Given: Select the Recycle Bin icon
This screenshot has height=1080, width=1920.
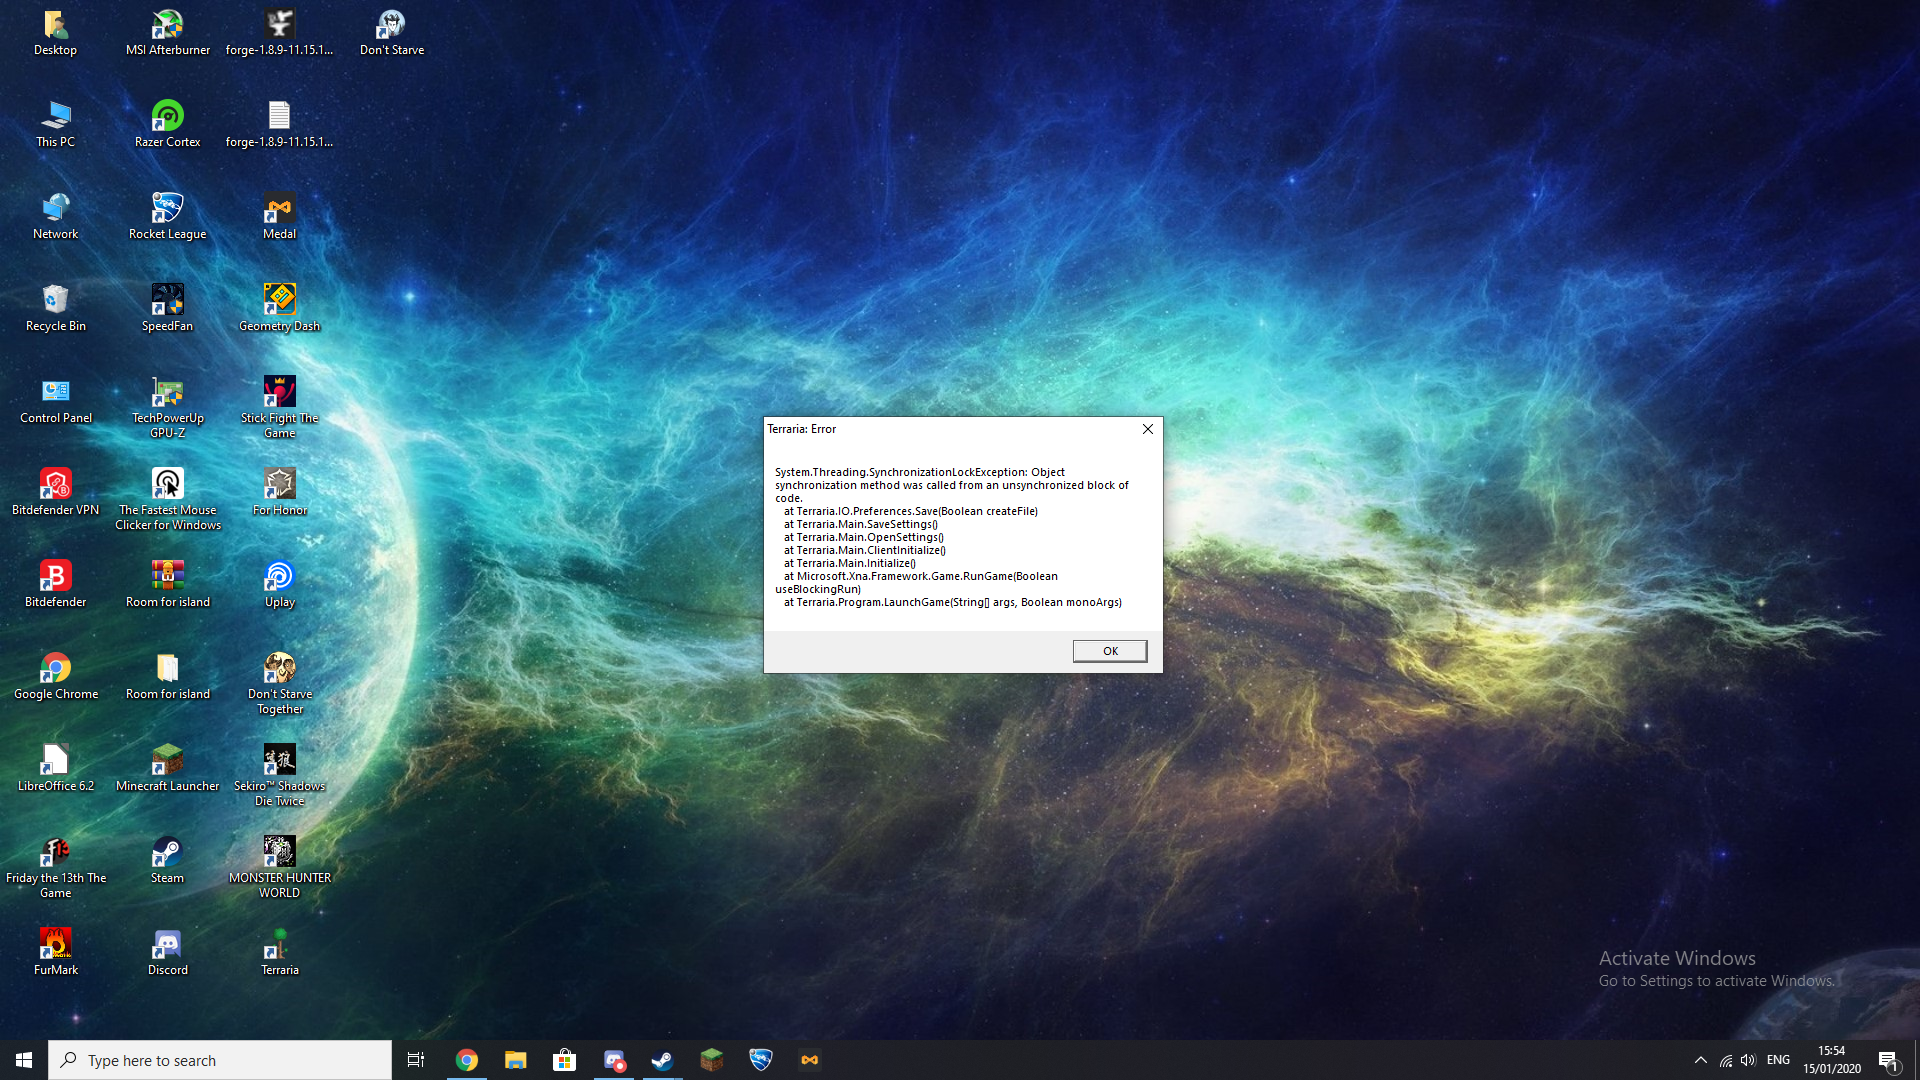Looking at the screenshot, I should click(x=56, y=309).
